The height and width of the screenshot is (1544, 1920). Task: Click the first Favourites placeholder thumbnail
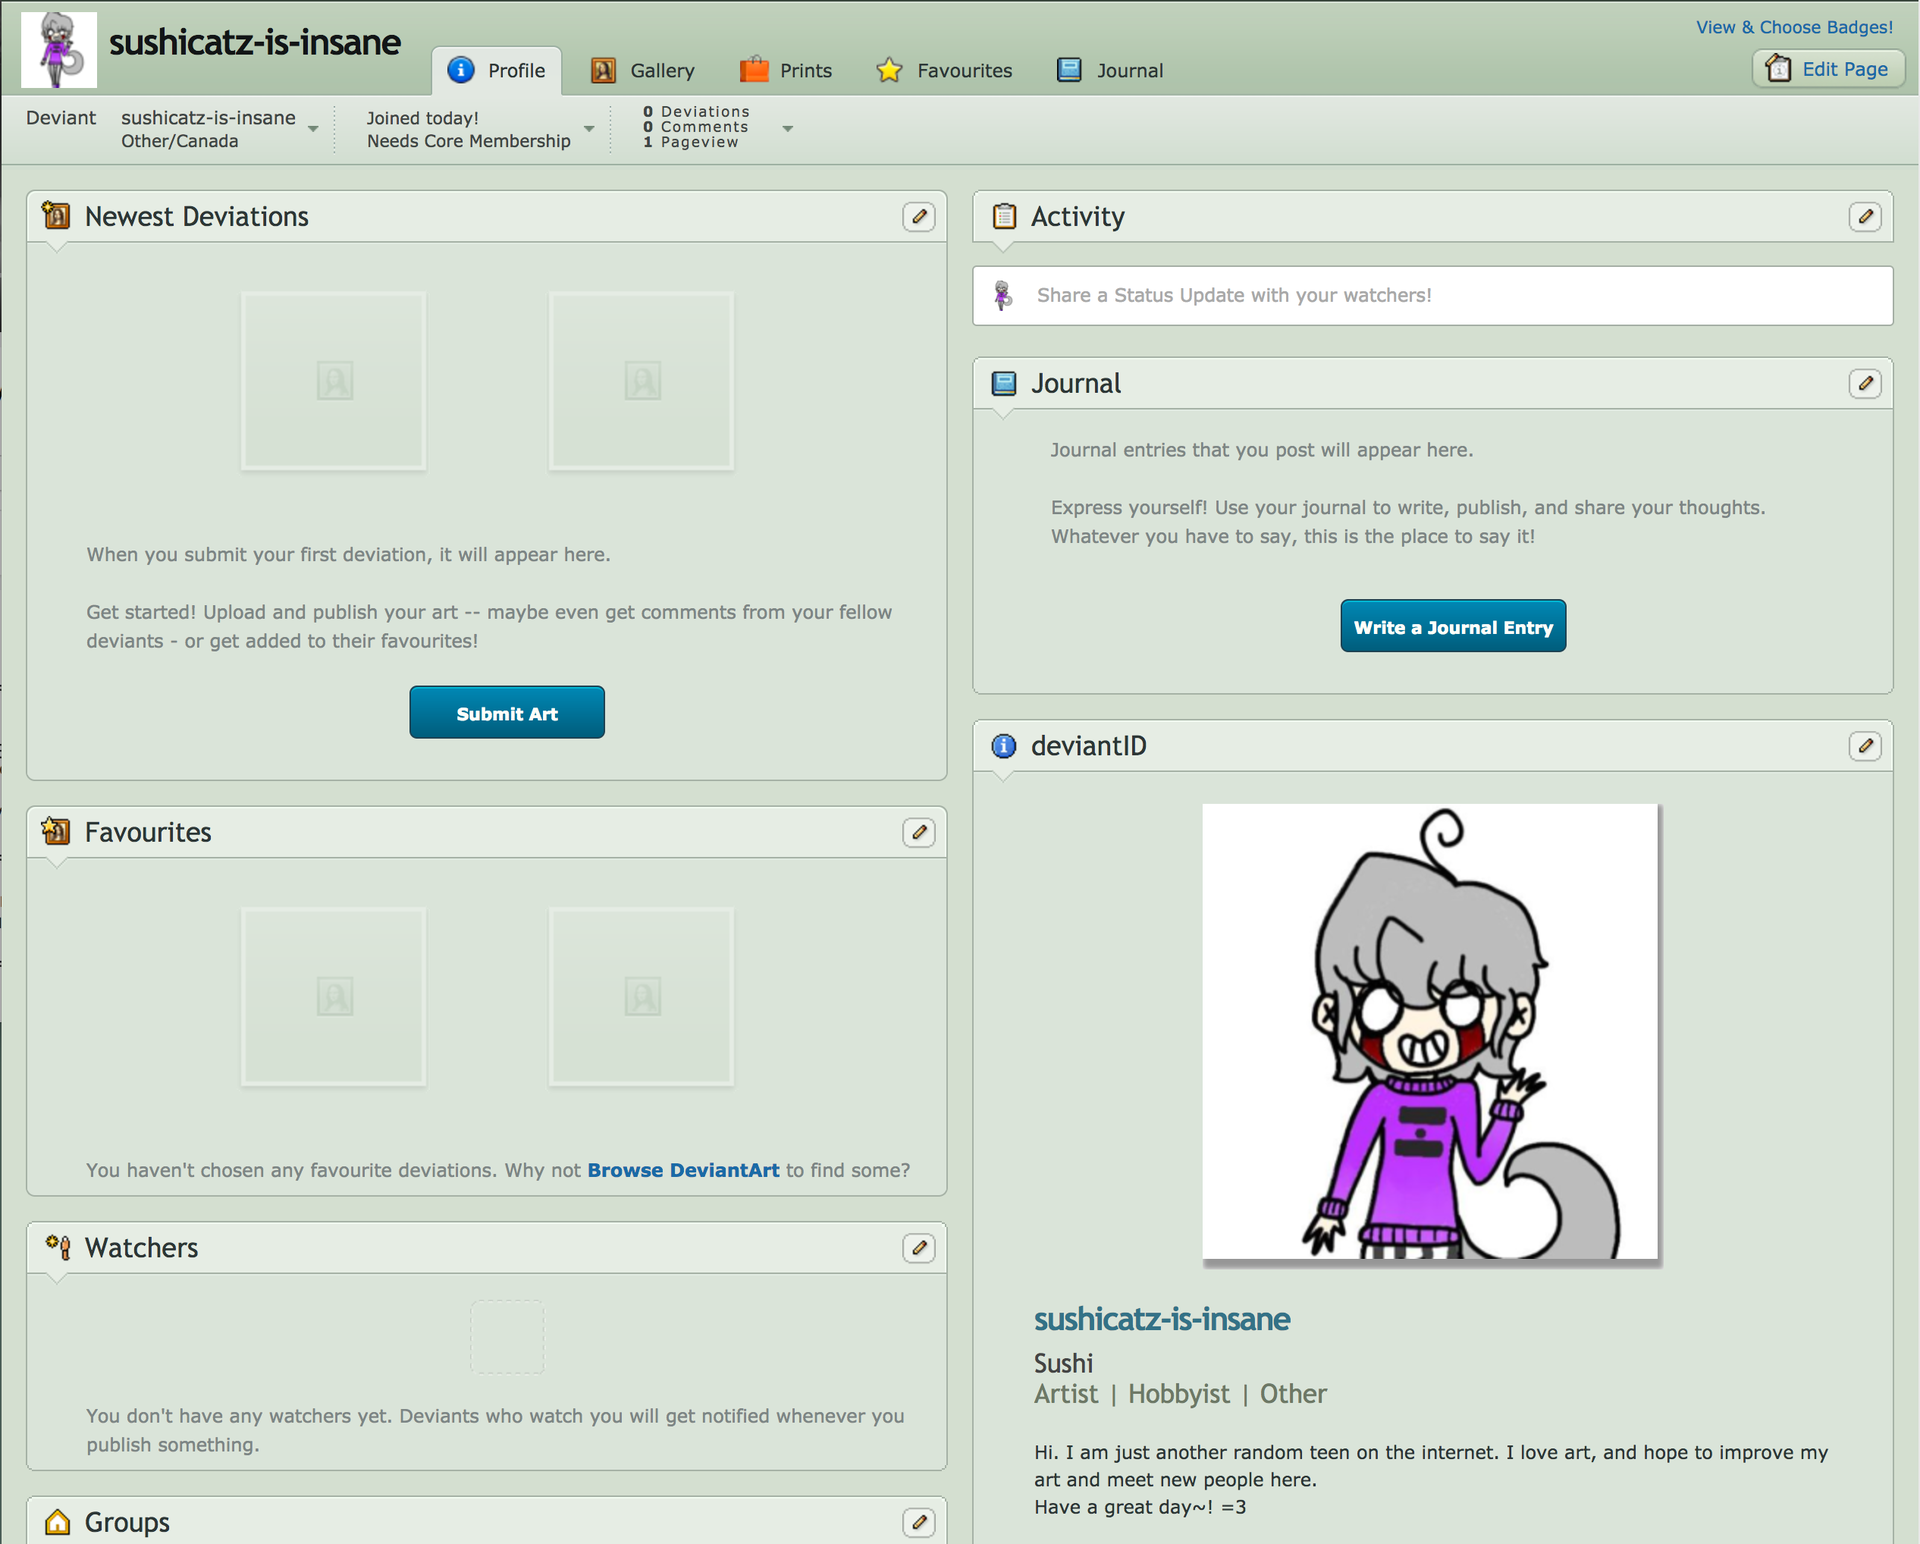pos(334,997)
